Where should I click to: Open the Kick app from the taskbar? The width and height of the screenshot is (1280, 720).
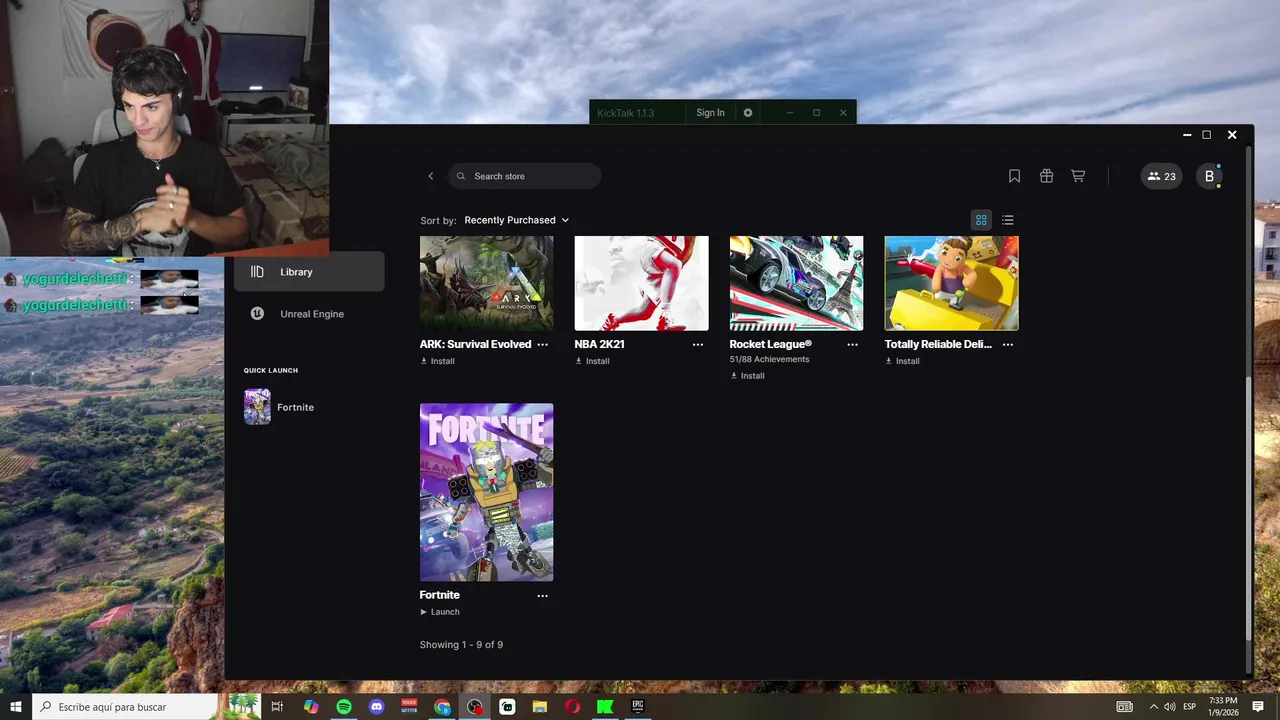click(605, 707)
